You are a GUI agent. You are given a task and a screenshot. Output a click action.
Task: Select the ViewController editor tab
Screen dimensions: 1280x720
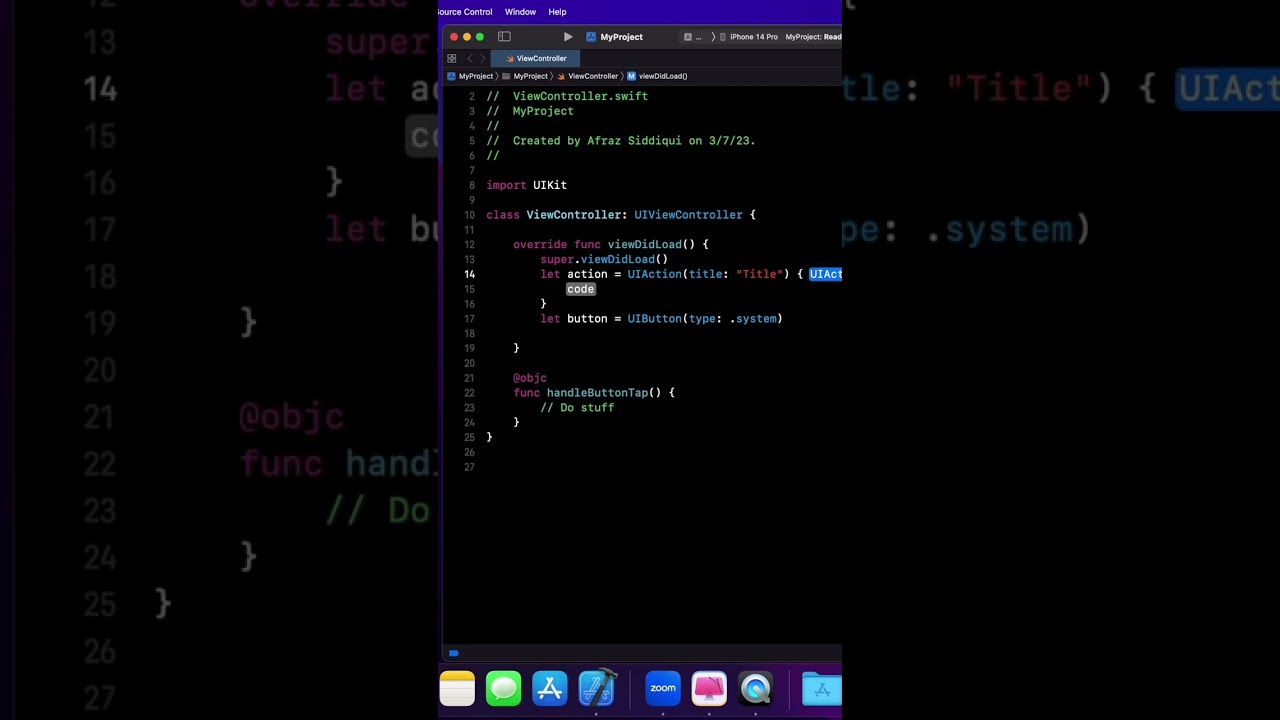click(x=536, y=59)
